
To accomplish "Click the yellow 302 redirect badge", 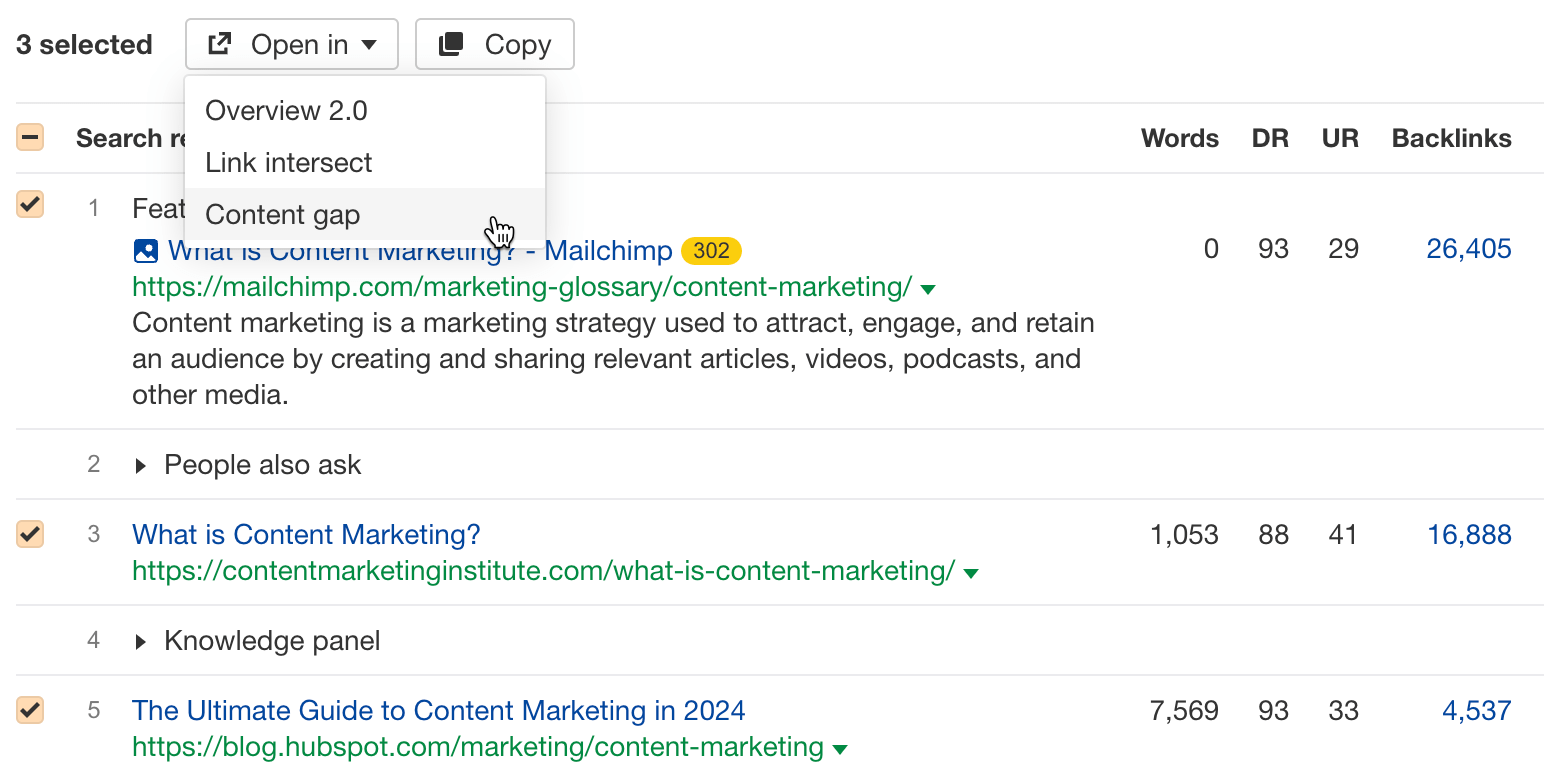I will click(711, 250).
